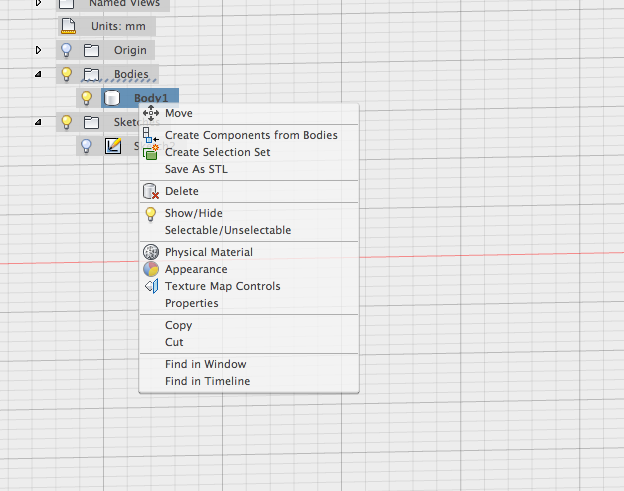The width and height of the screenshot is (624, 491).
Task: Collapse the Bodies folder arrow
Action: click(x=38, y=74)
